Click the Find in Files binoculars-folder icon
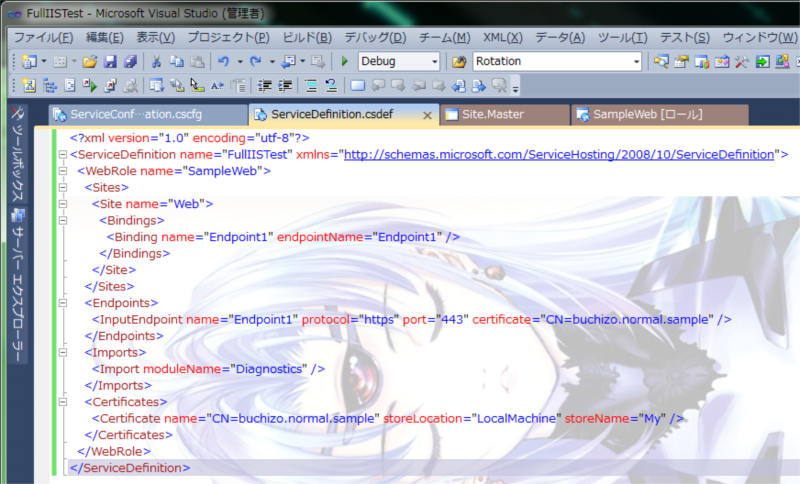This screenshot has width=800, height=484. tap(459, 62)
